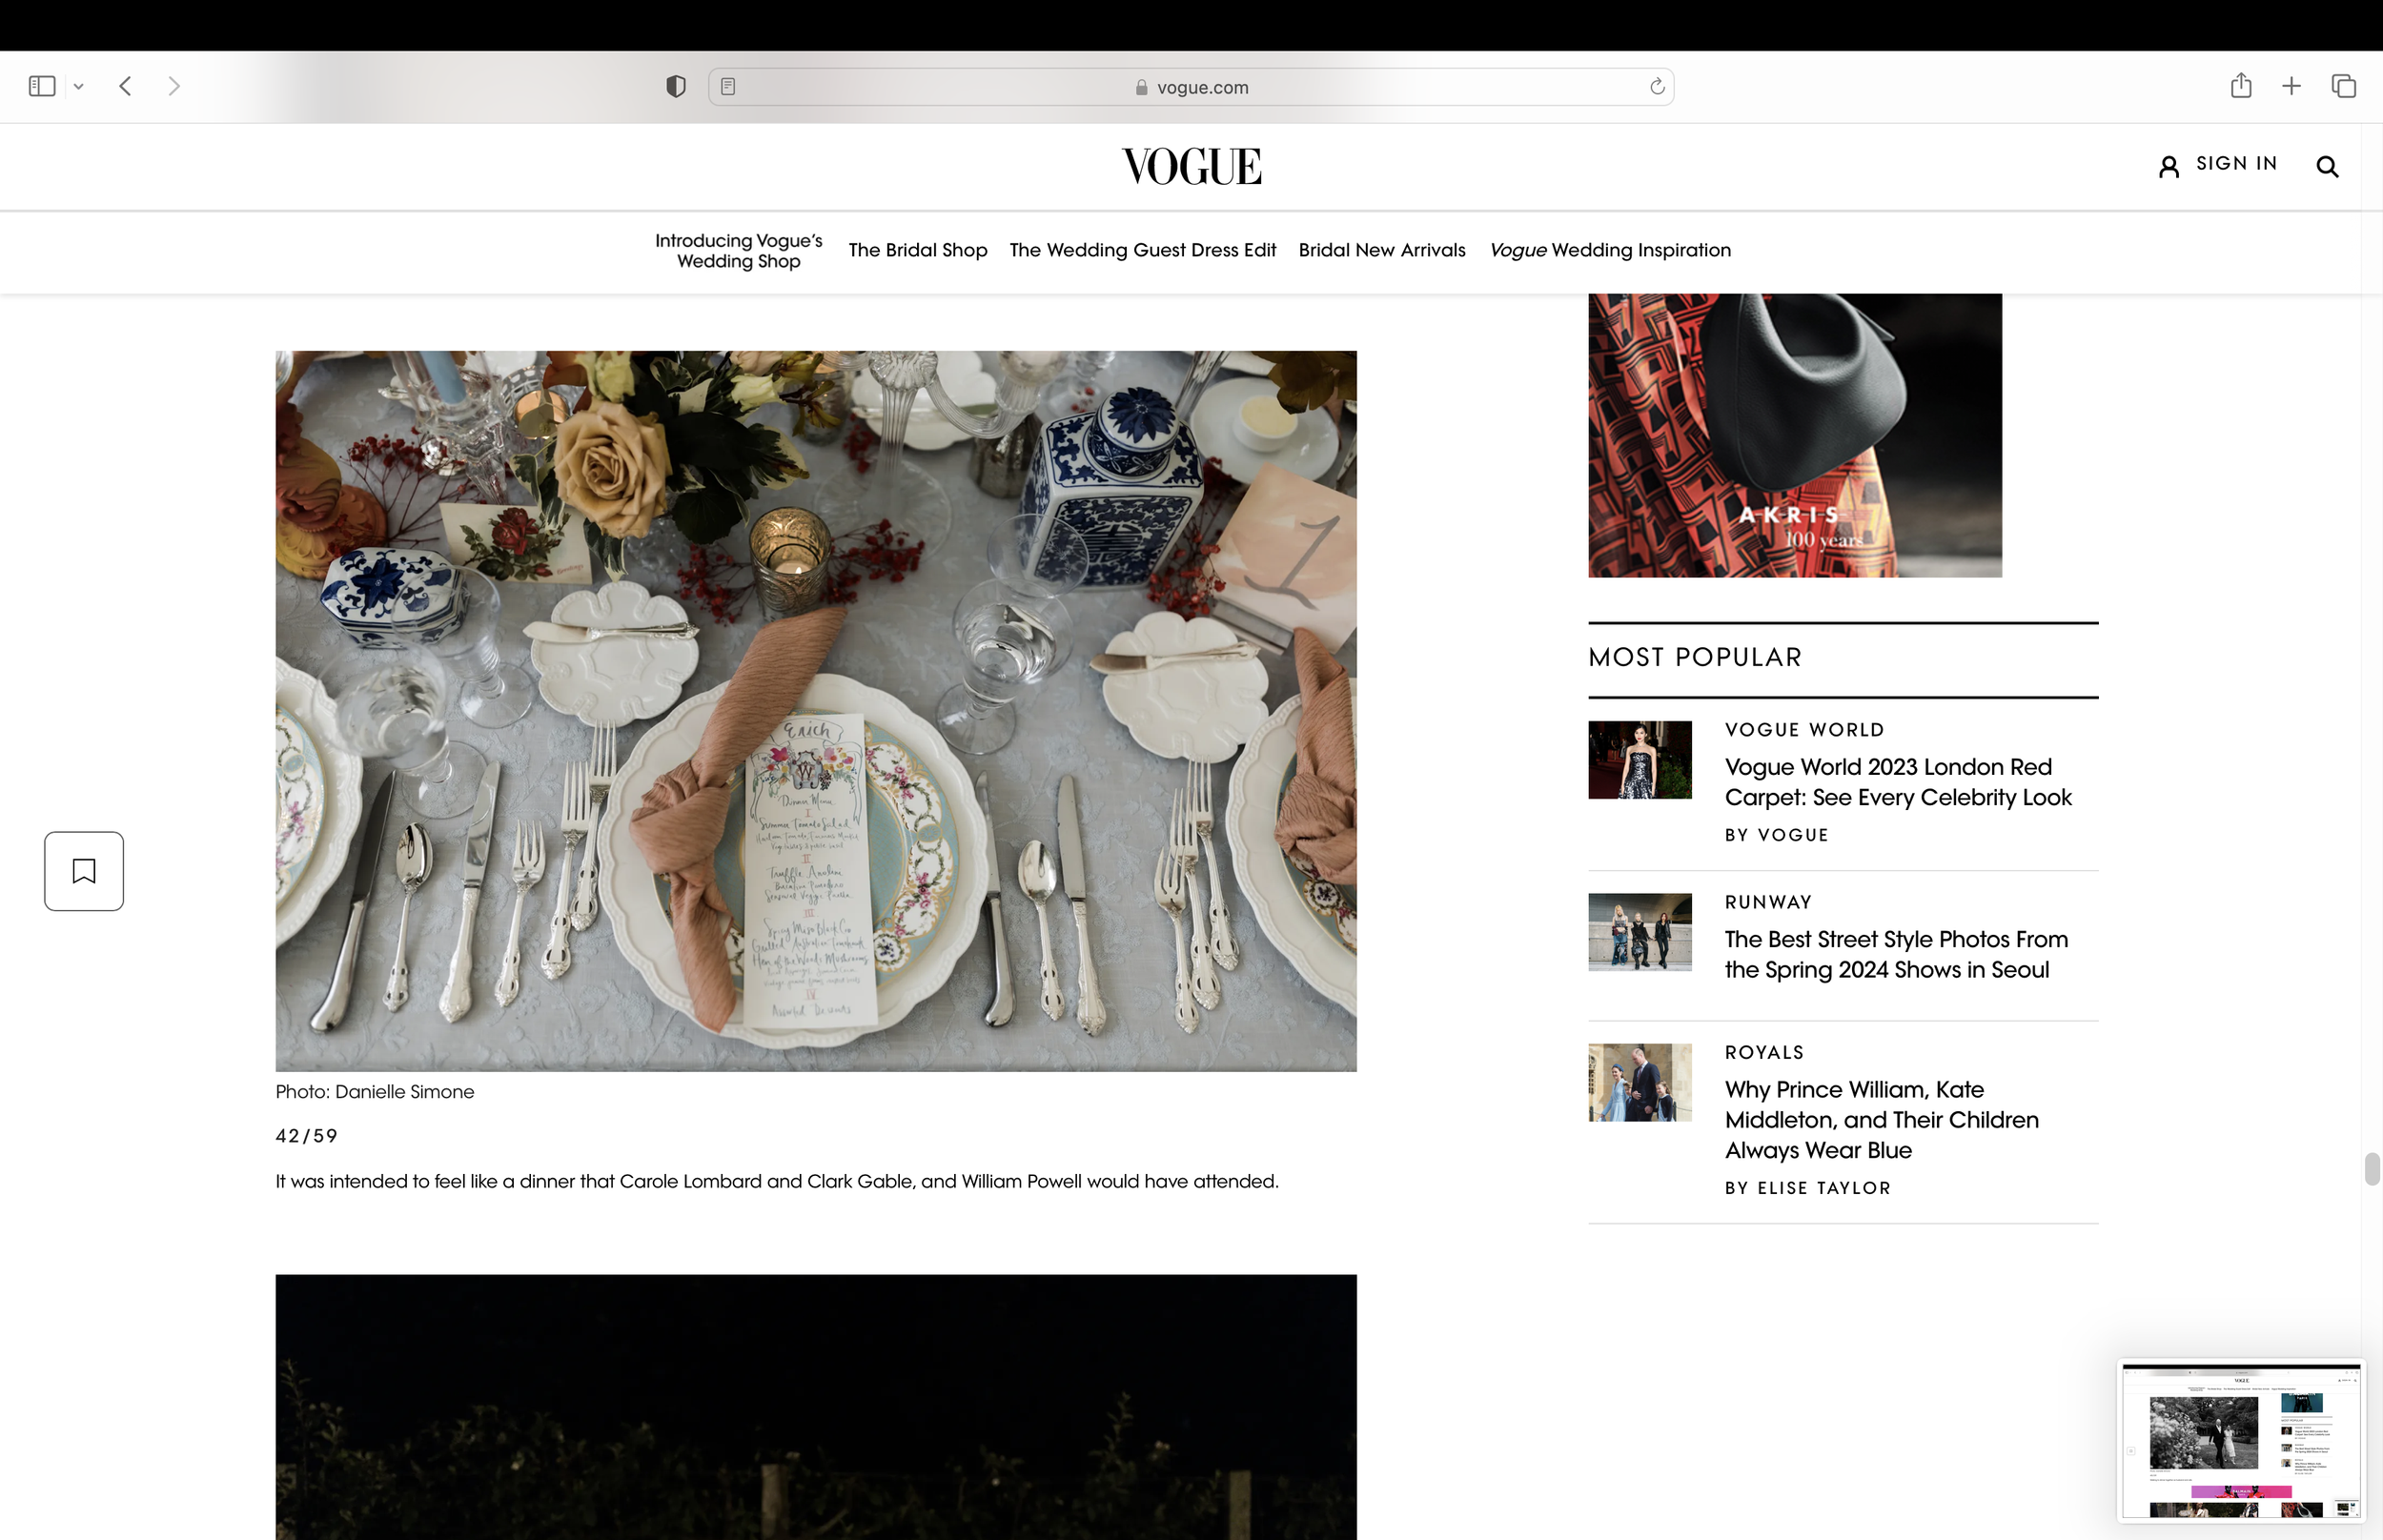Open the sidebar dropdown chevron

pyautogui.click(x=78, y=87)
